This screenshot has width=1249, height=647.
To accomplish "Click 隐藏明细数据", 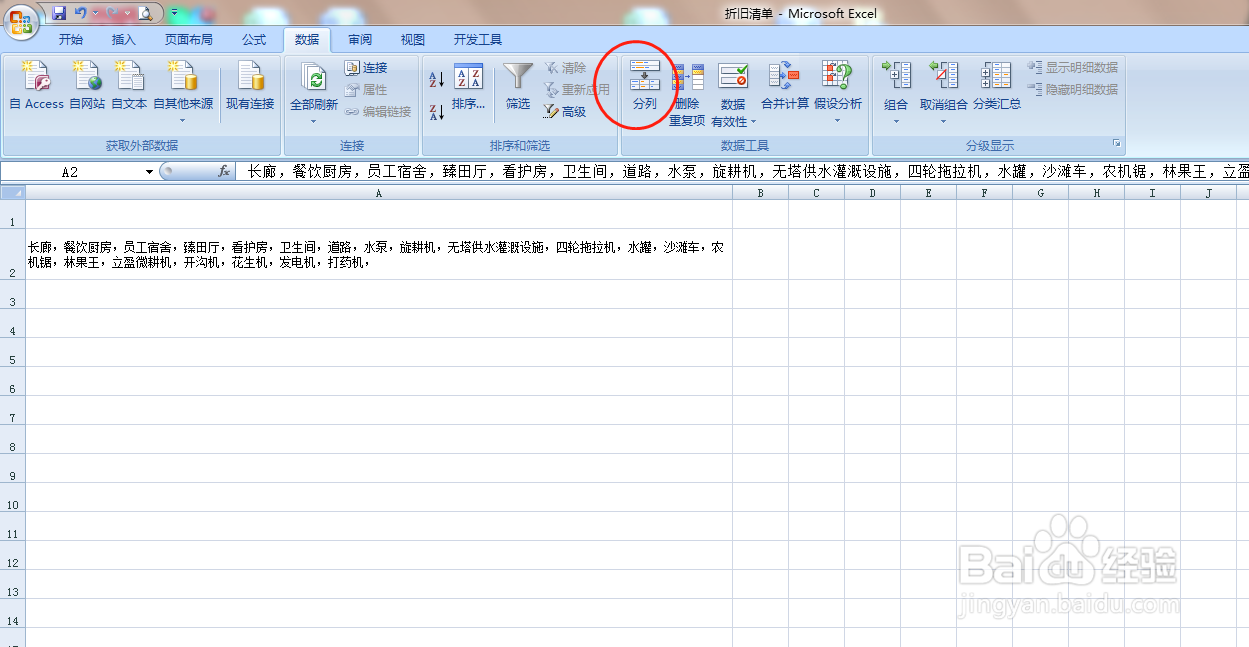I will point(1073,90).
